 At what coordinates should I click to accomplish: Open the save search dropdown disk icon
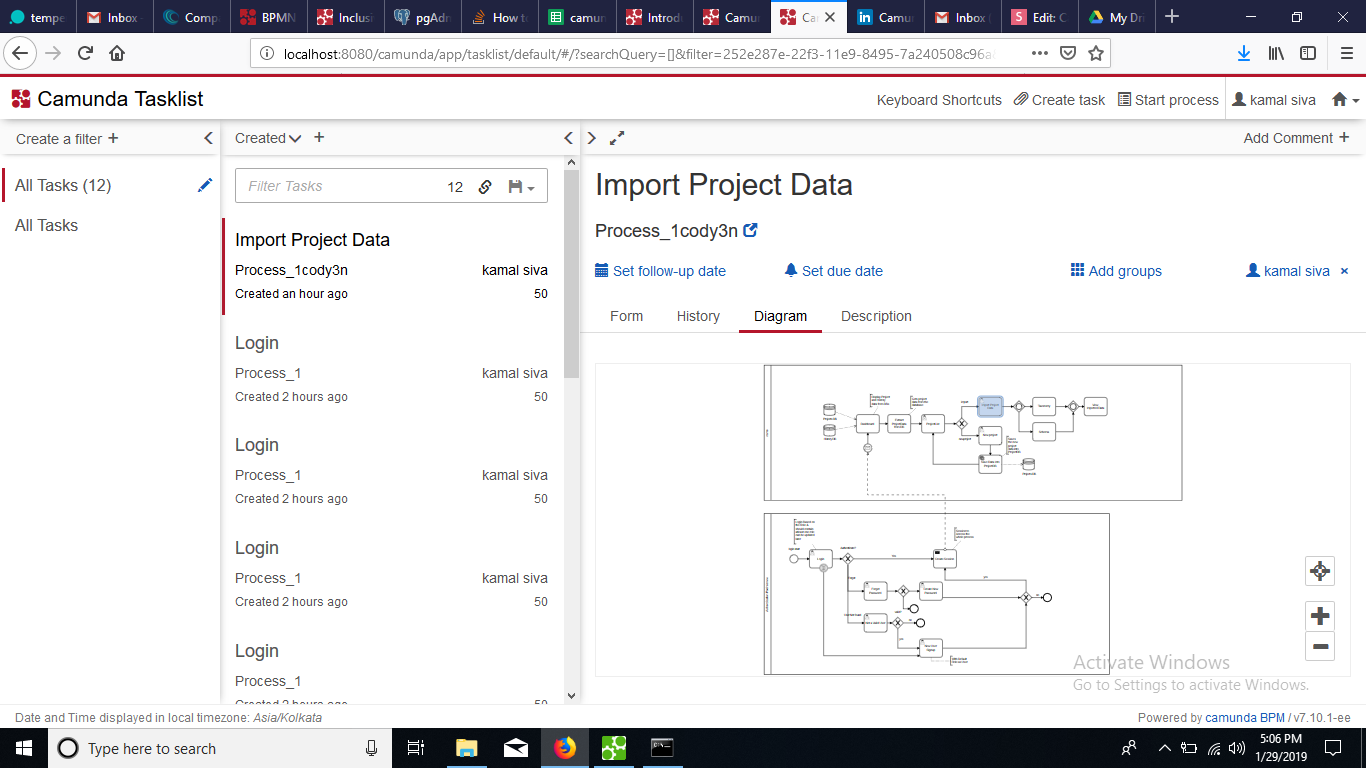click(x=521, y=186)
